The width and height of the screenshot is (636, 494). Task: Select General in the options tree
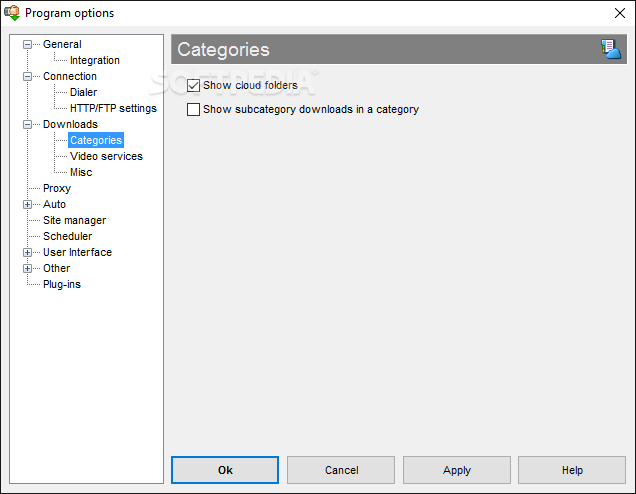click(62, 44)
